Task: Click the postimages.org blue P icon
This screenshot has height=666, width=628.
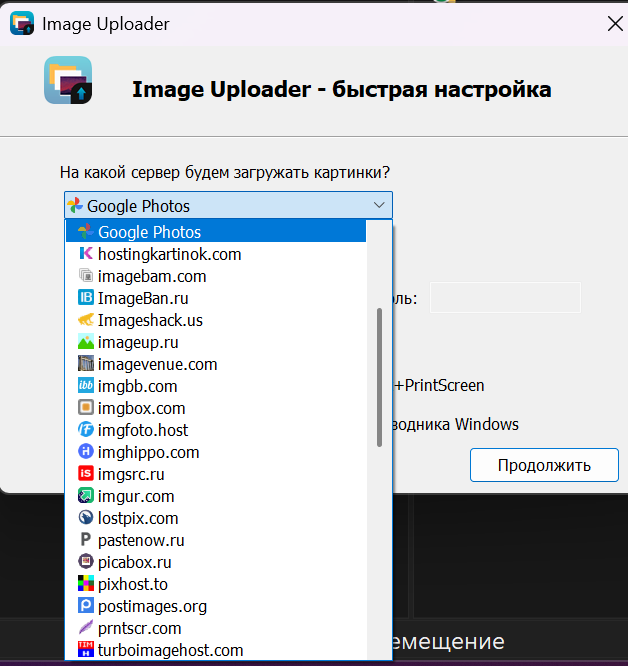Action: pos(85,606)
